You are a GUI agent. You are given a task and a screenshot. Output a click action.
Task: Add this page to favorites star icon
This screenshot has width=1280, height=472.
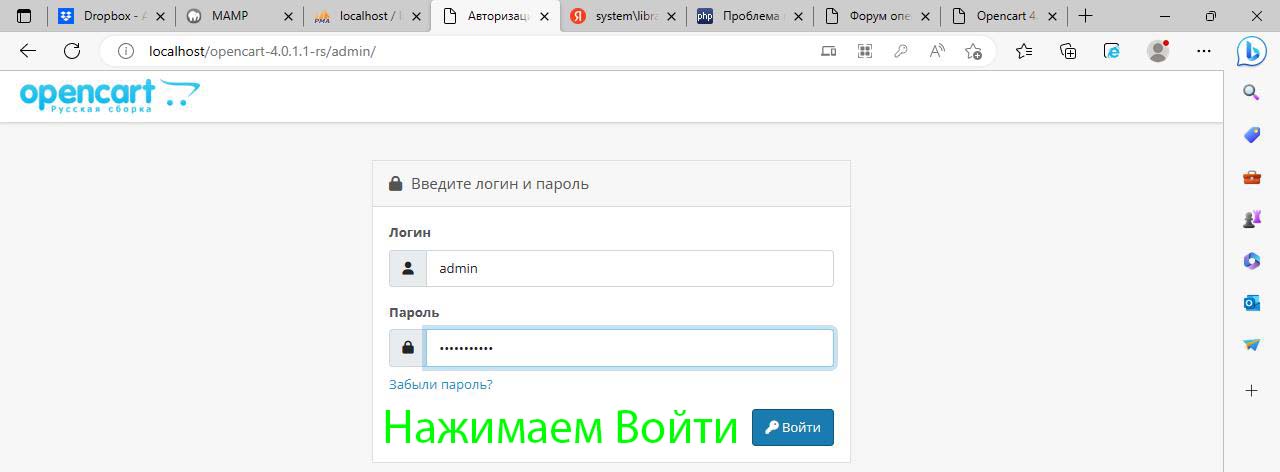click(973, 51)
